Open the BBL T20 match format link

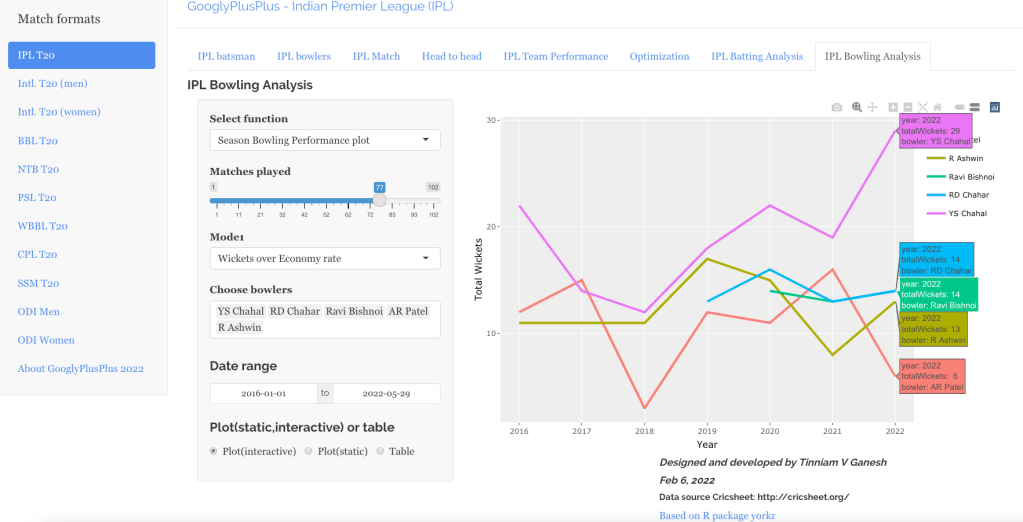(x=38, y=141)
